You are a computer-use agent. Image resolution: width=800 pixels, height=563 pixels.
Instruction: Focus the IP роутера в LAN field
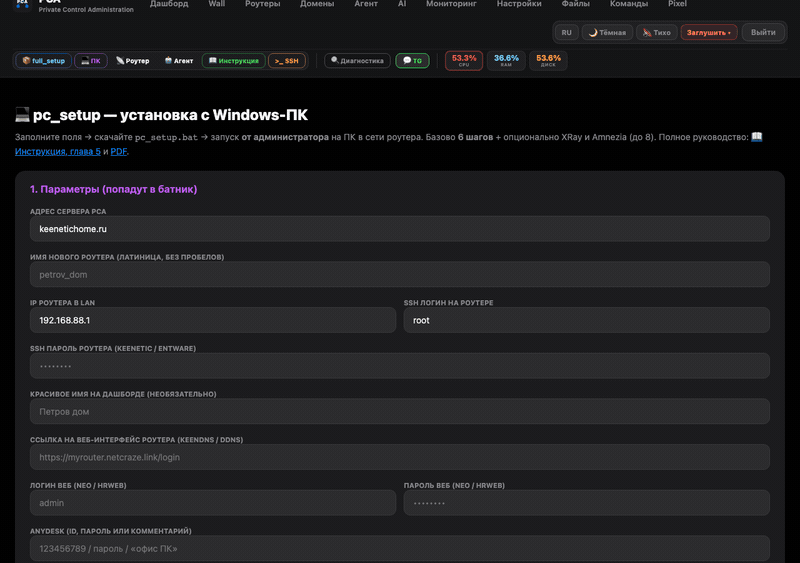click(213, 320)
